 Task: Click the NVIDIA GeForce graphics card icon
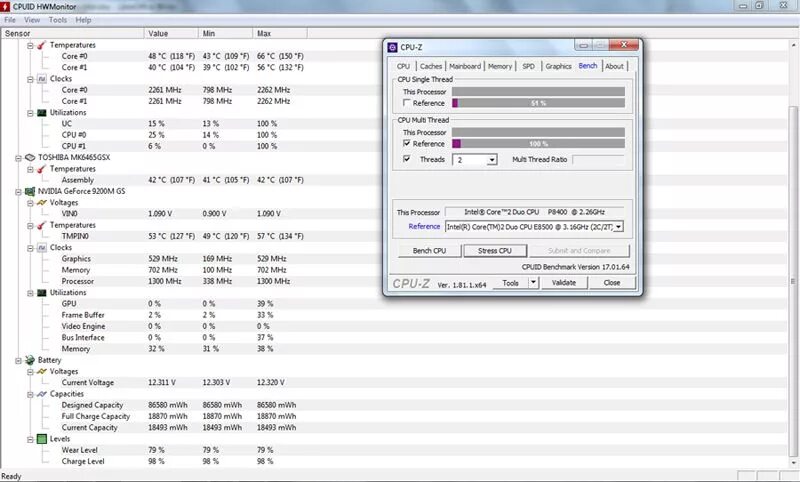pos(30,191)
